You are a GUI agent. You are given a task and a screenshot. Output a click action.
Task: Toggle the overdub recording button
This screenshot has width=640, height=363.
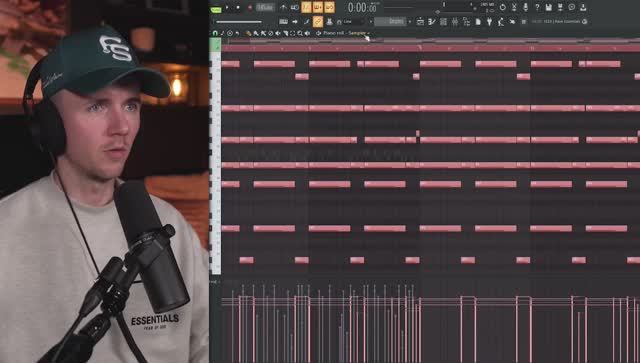pos(318,7)
